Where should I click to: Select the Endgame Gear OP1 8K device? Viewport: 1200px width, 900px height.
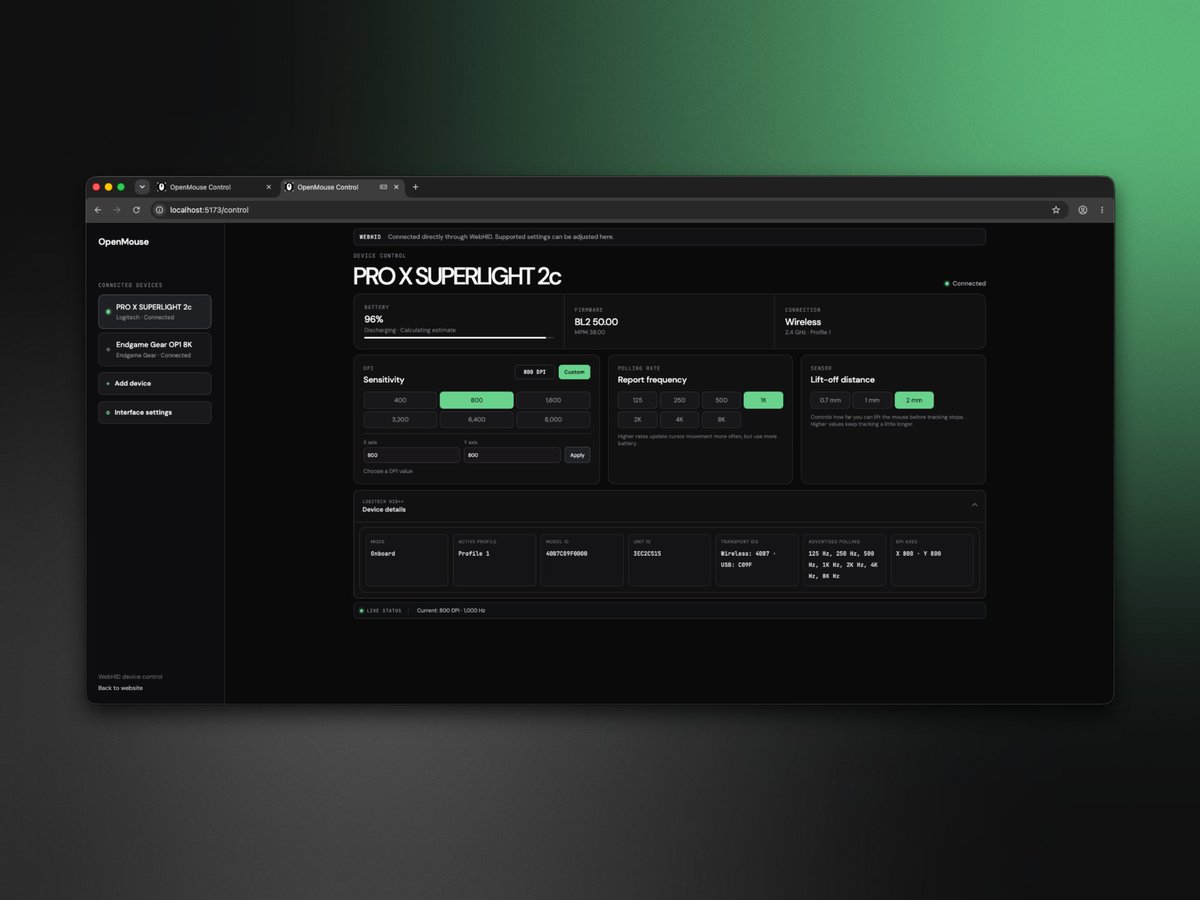[x=155, y=350]
